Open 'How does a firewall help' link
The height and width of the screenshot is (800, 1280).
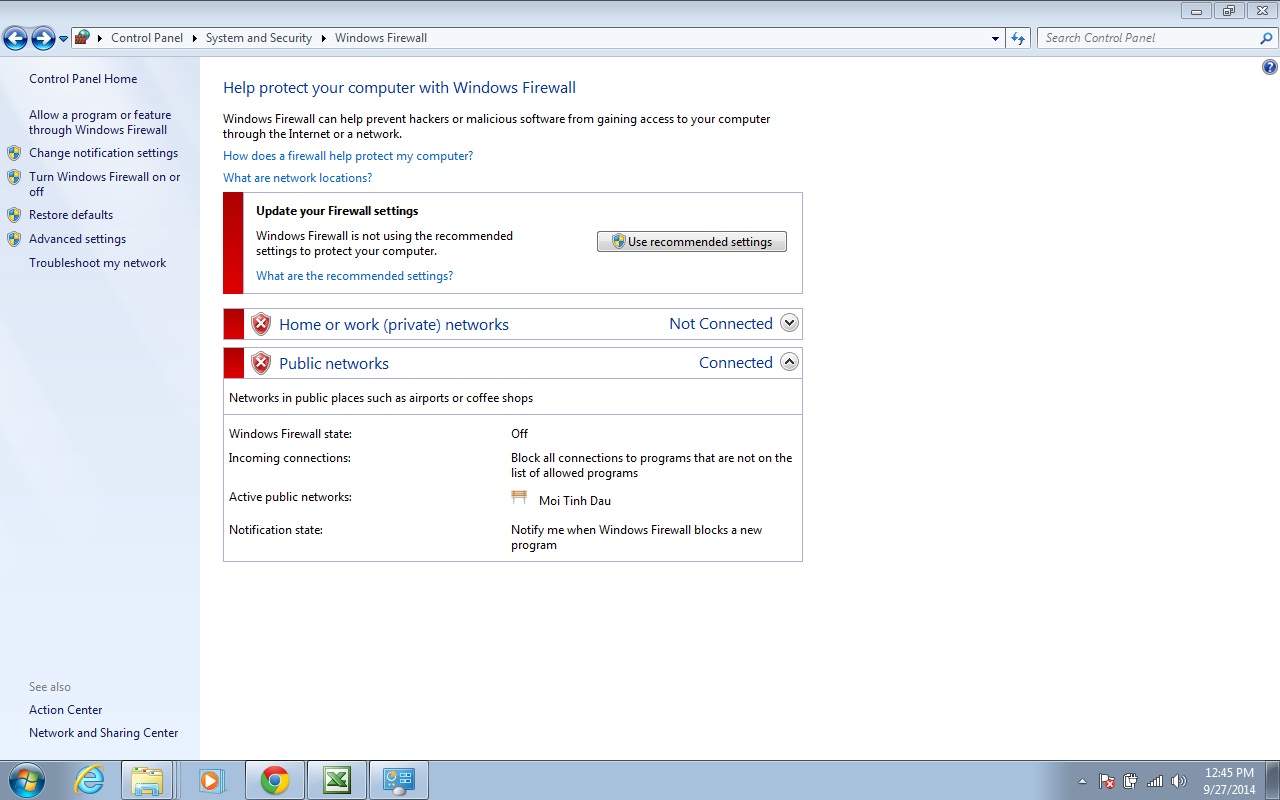348,156
